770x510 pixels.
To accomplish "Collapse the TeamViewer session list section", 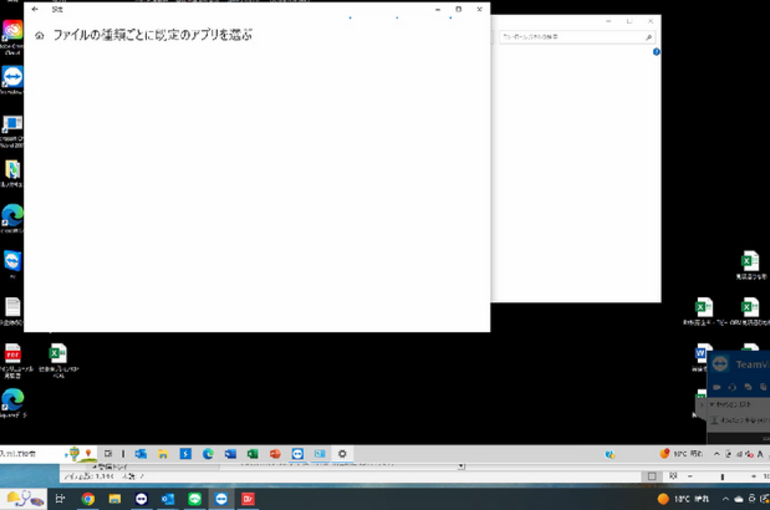I will click(x=713, y=406).
